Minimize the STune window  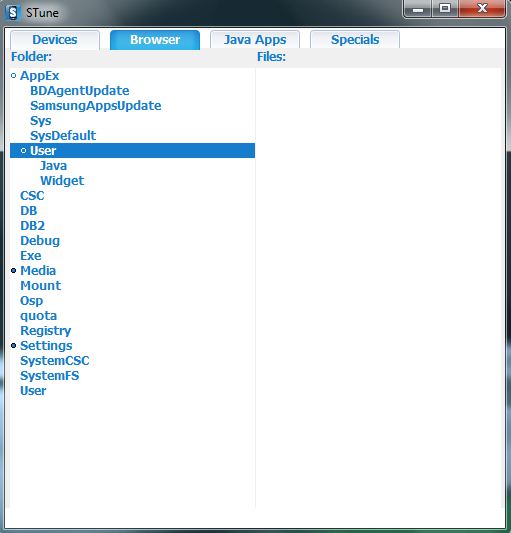(418, 8)
